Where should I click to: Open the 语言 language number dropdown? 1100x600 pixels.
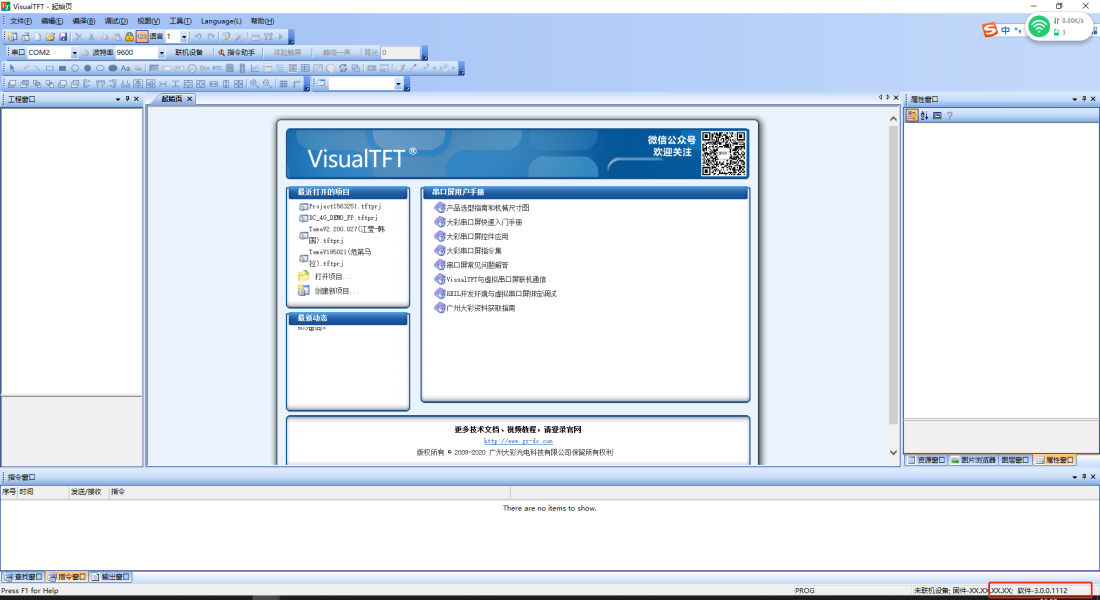[182, 37]
